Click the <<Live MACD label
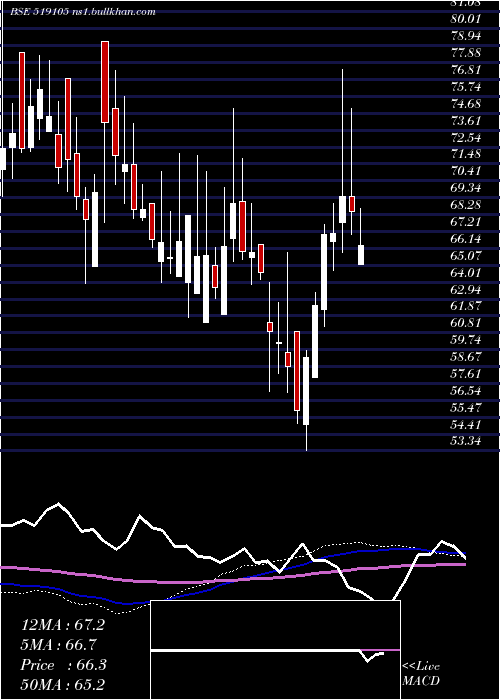The height and width of the screenshot is (700, 500). 421,674
